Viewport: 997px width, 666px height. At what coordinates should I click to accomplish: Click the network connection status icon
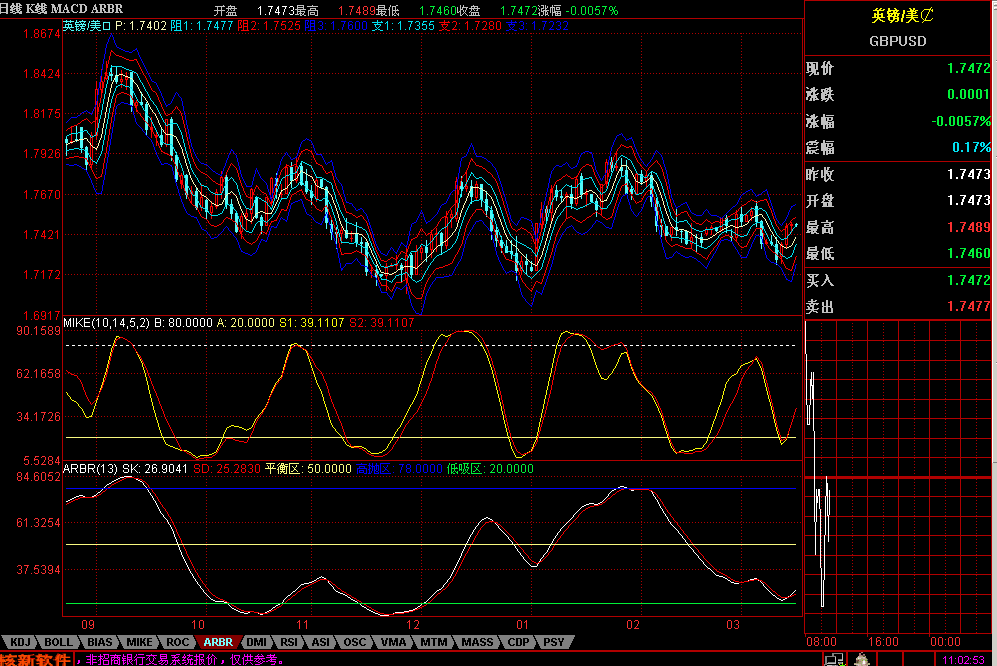pos(832,659)
